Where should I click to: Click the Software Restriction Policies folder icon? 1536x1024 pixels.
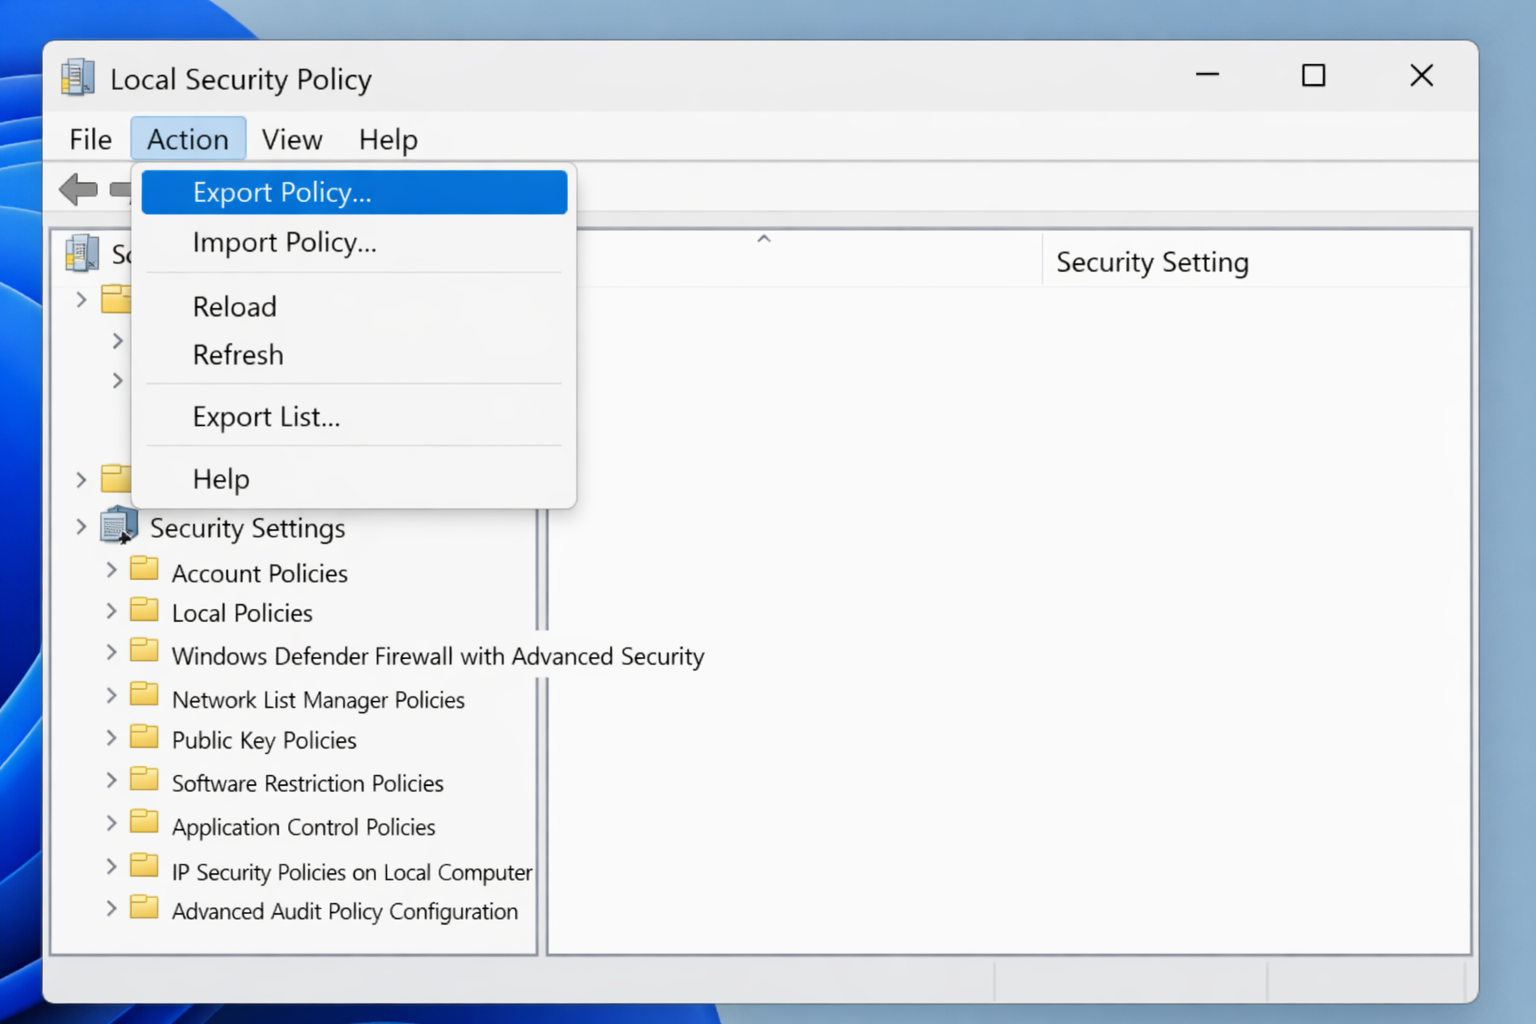click(144, 779)
